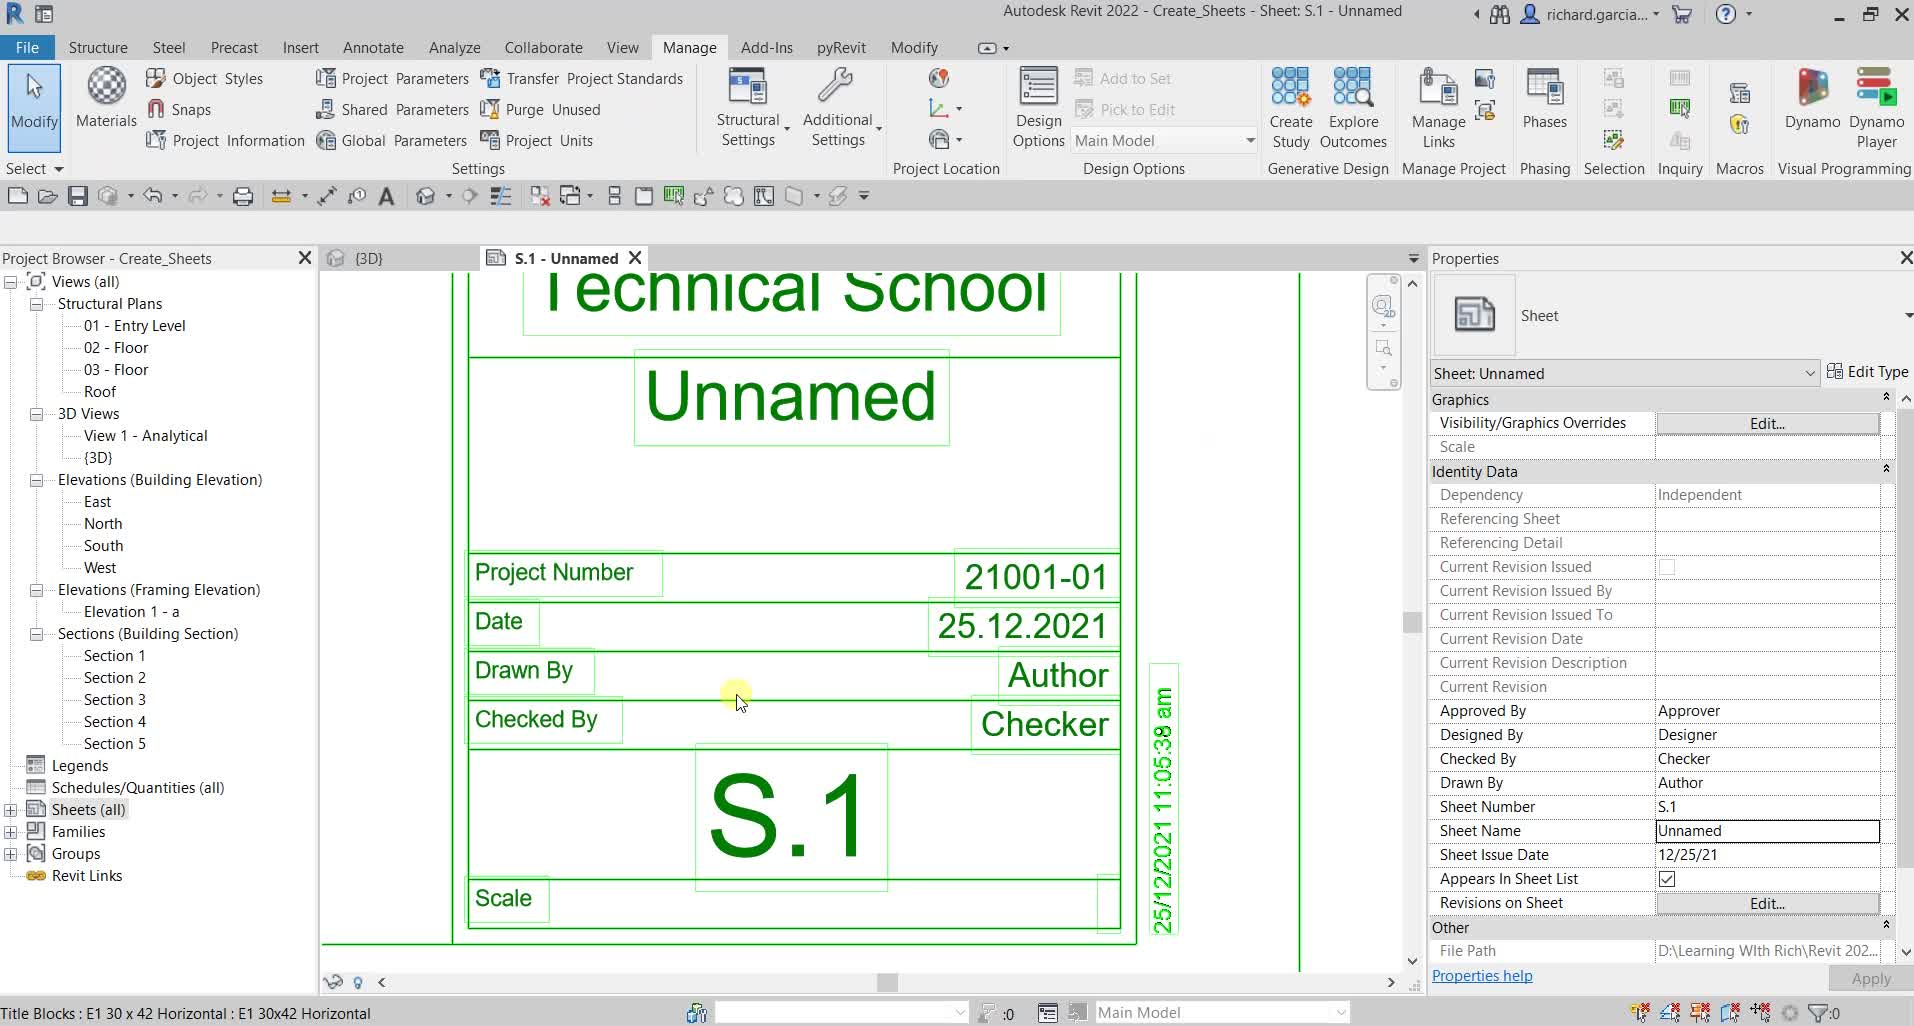Launch Dynamo

(1812, 99)
